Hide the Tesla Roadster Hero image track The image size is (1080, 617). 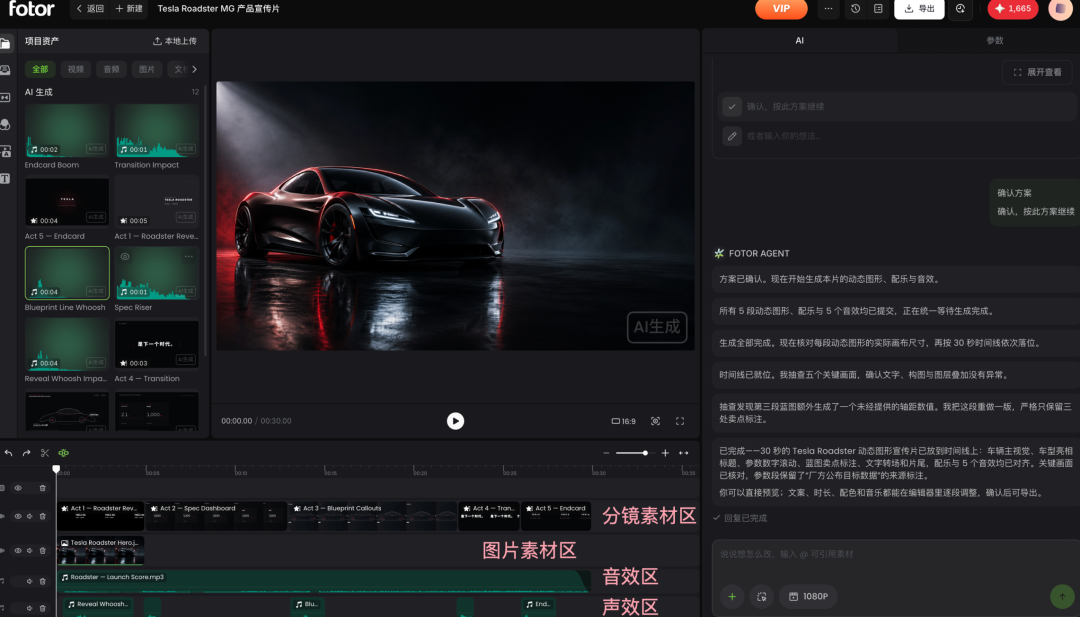tap(18, 550)
